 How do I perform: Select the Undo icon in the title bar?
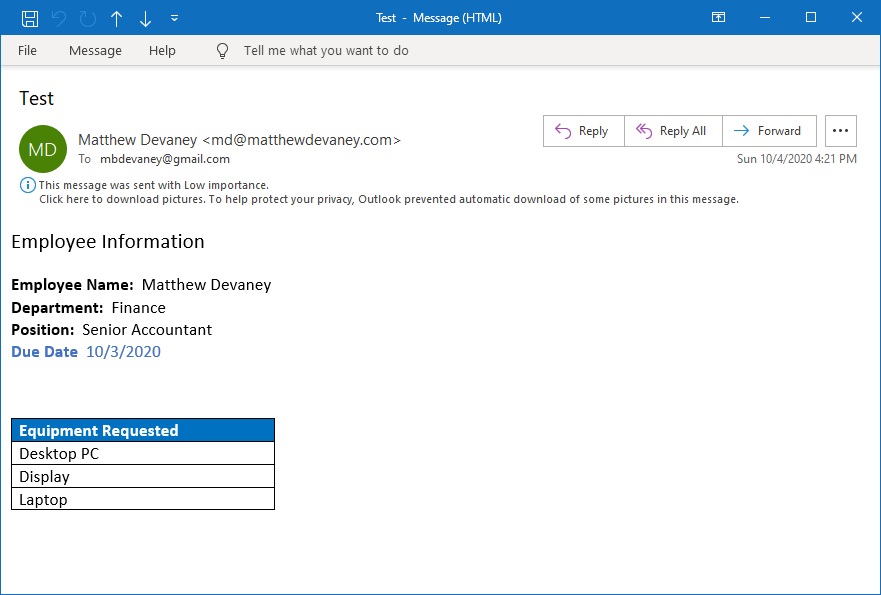(x=60, y=17)
